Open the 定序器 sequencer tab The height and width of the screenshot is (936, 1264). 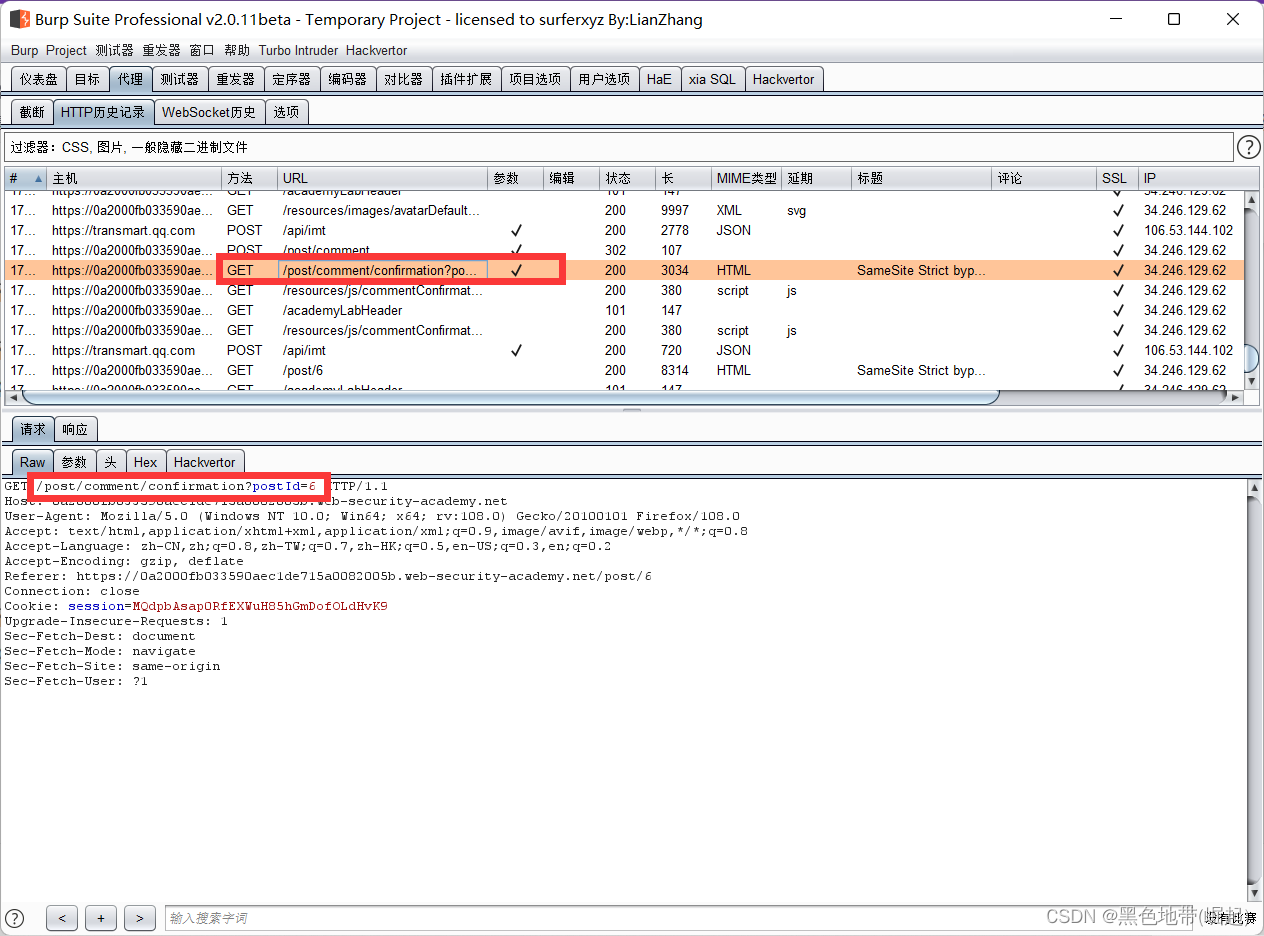[x=292, y=79]
